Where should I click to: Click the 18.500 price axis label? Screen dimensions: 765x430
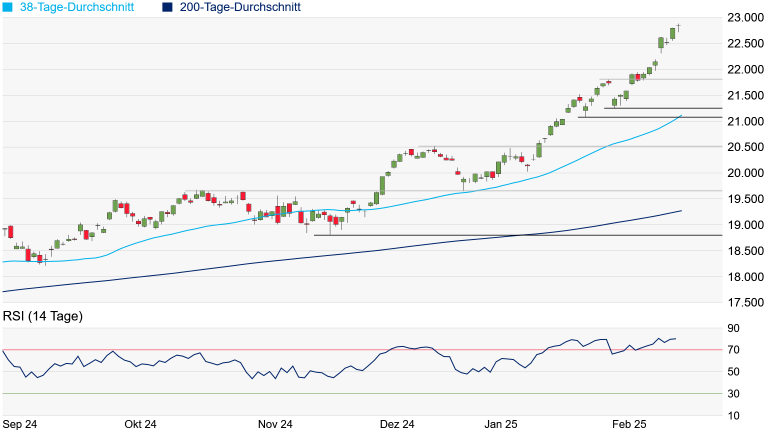(x=744, y=251)
